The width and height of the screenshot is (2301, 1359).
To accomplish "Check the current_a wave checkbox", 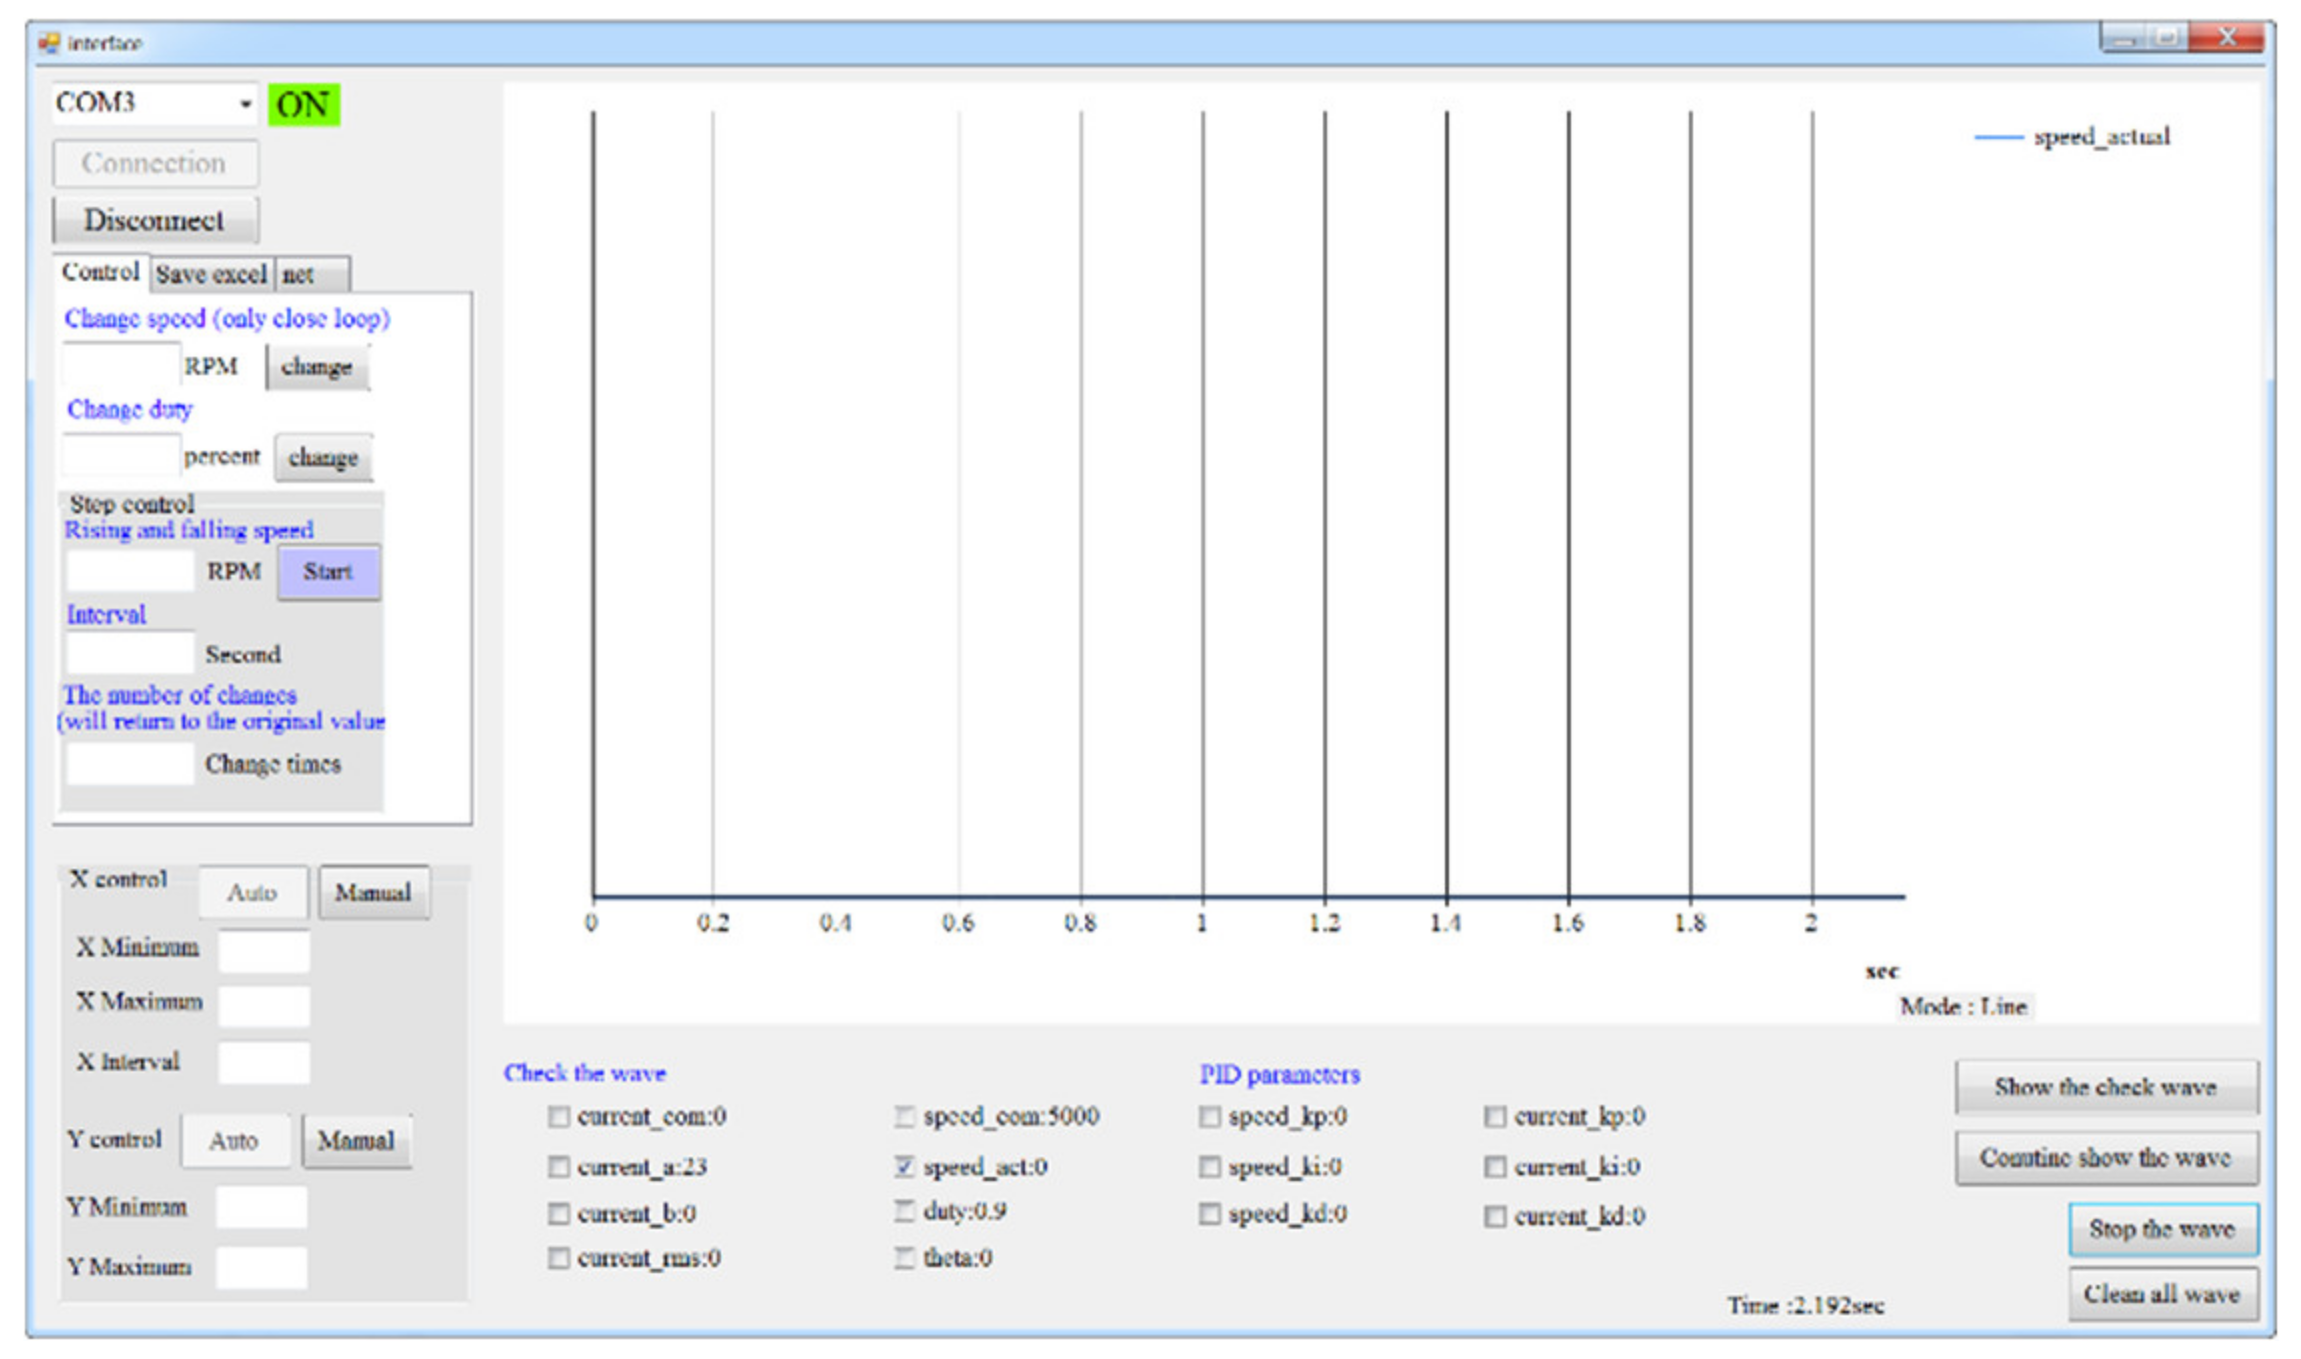I will coord(558,1166).
